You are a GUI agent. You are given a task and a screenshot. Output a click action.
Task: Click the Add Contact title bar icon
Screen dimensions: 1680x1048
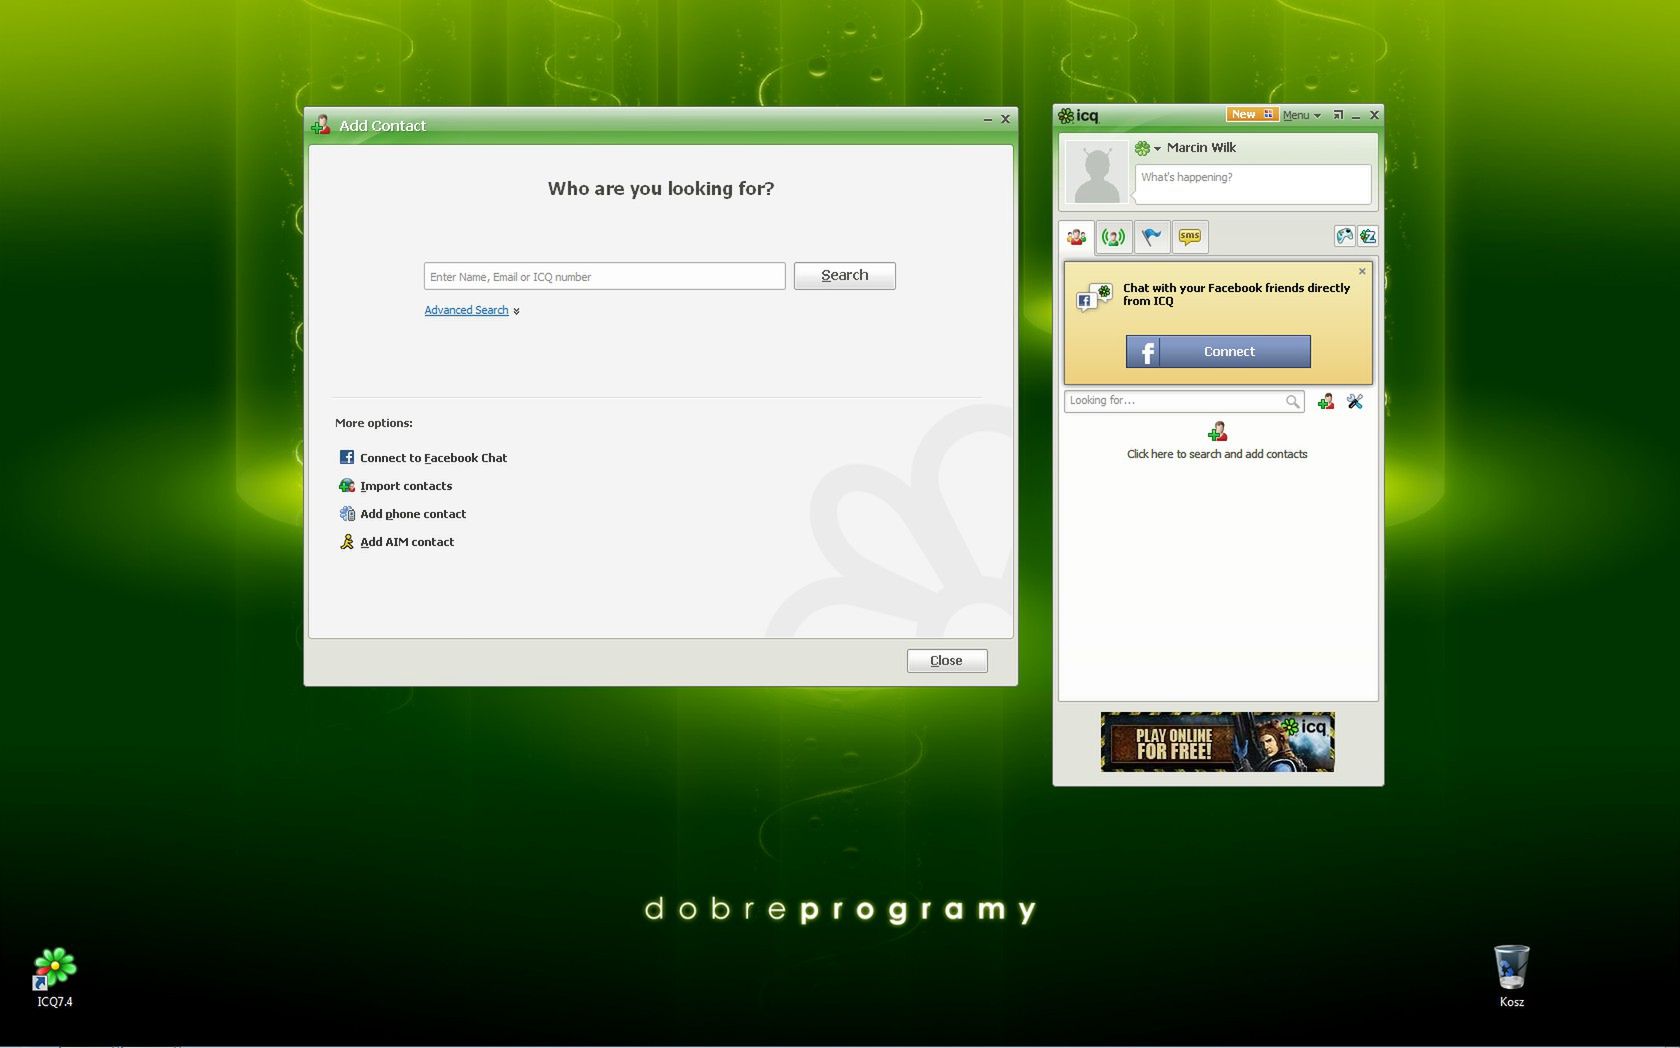coord(321,125)
